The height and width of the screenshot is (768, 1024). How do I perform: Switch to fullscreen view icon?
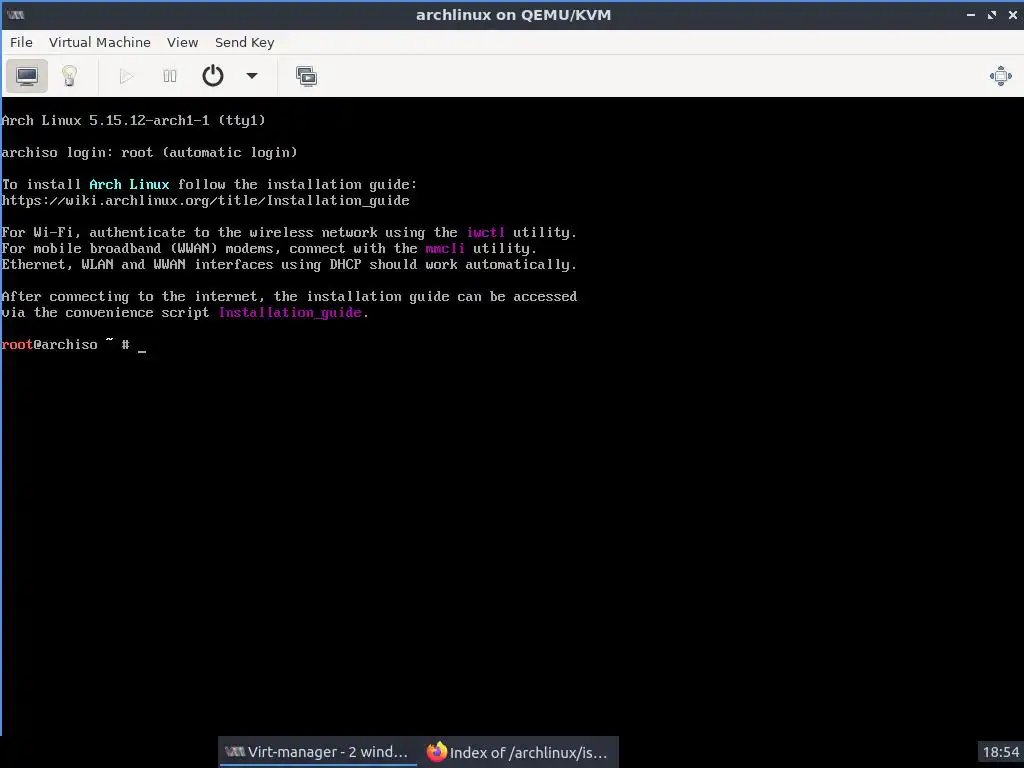click(1000, 76)
